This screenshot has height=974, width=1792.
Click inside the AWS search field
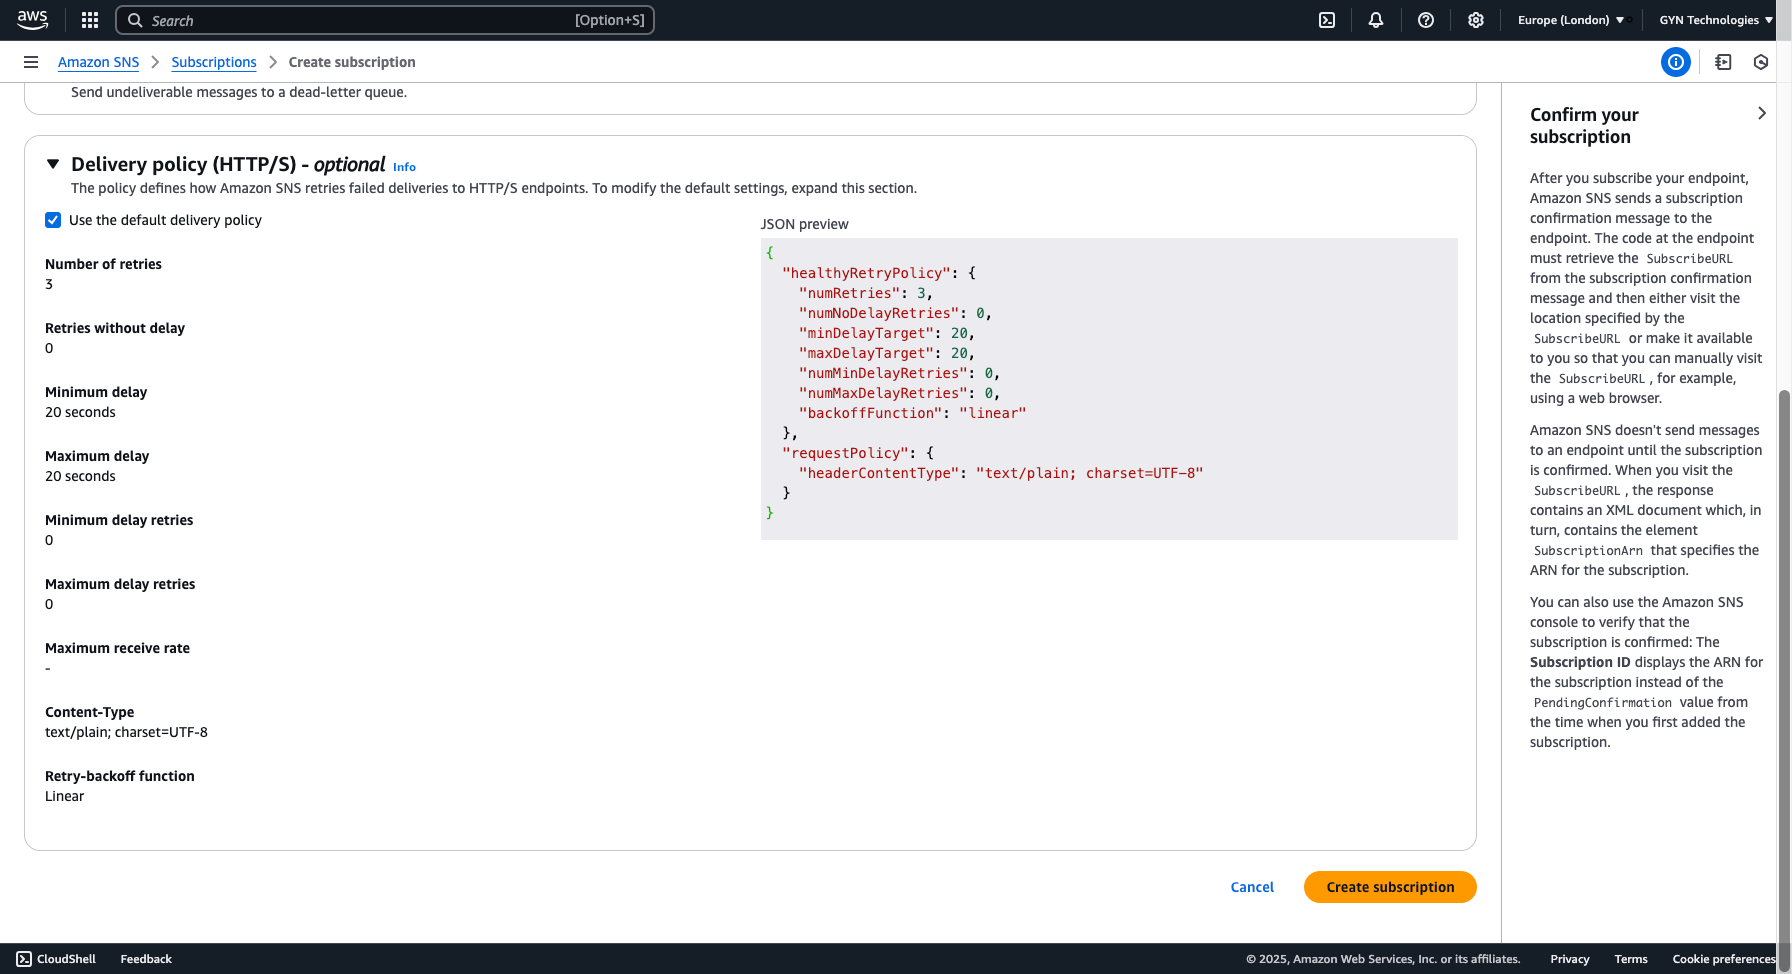click(x=385, y=20)
